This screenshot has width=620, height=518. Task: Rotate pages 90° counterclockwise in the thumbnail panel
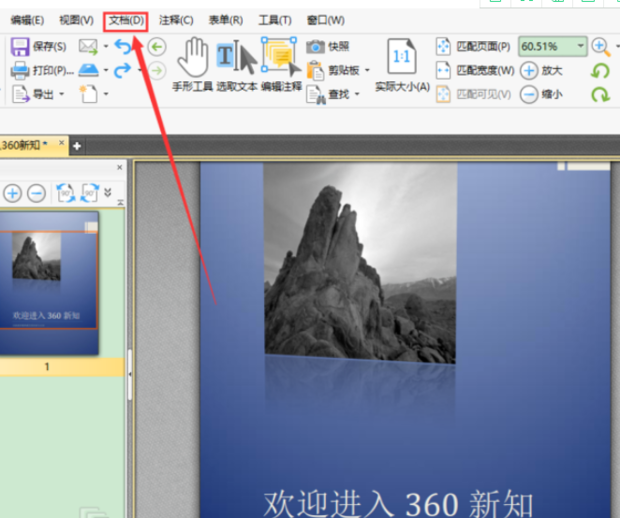click(66, 193)
